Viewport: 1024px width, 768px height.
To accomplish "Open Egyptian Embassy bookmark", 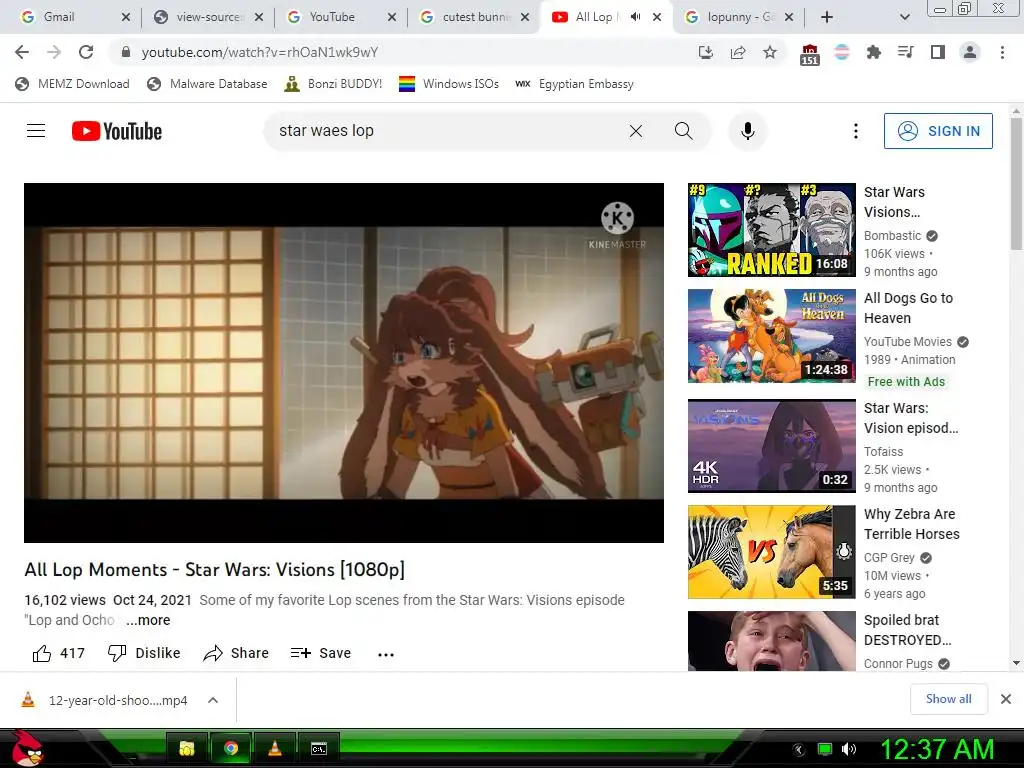I will click(574, 84).
